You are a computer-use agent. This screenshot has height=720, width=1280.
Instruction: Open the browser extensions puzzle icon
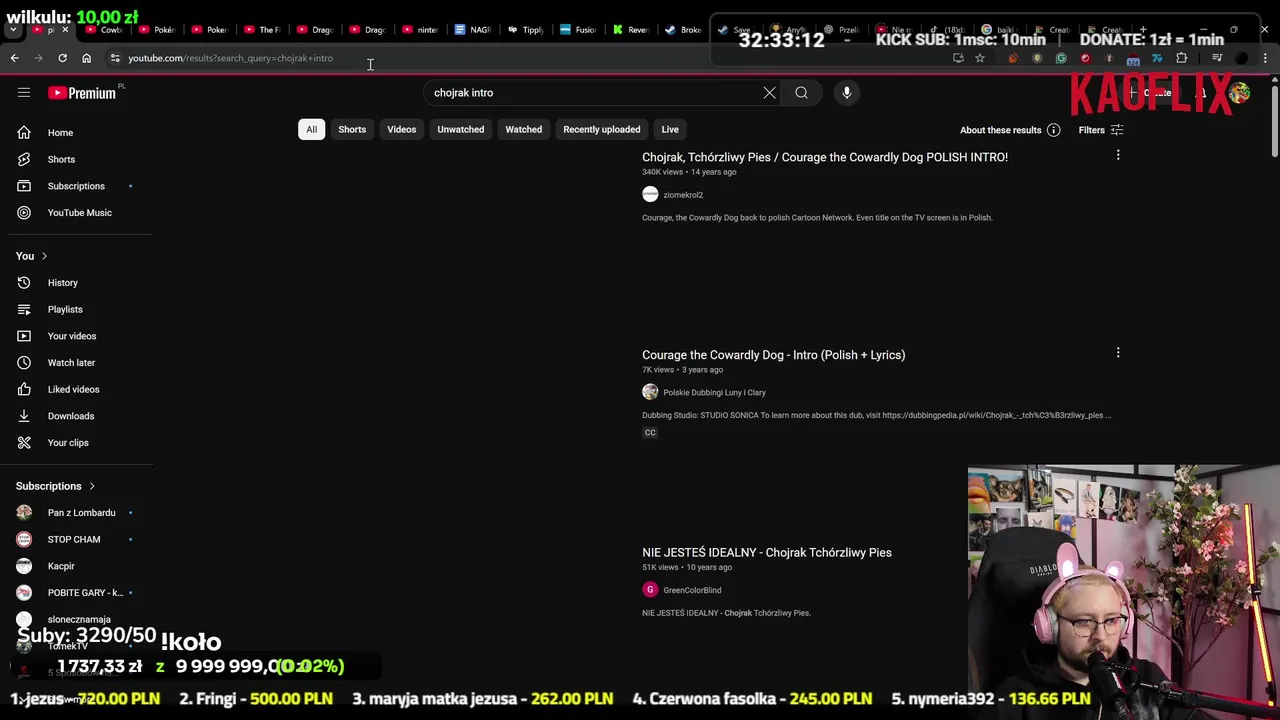[1181, 58]
